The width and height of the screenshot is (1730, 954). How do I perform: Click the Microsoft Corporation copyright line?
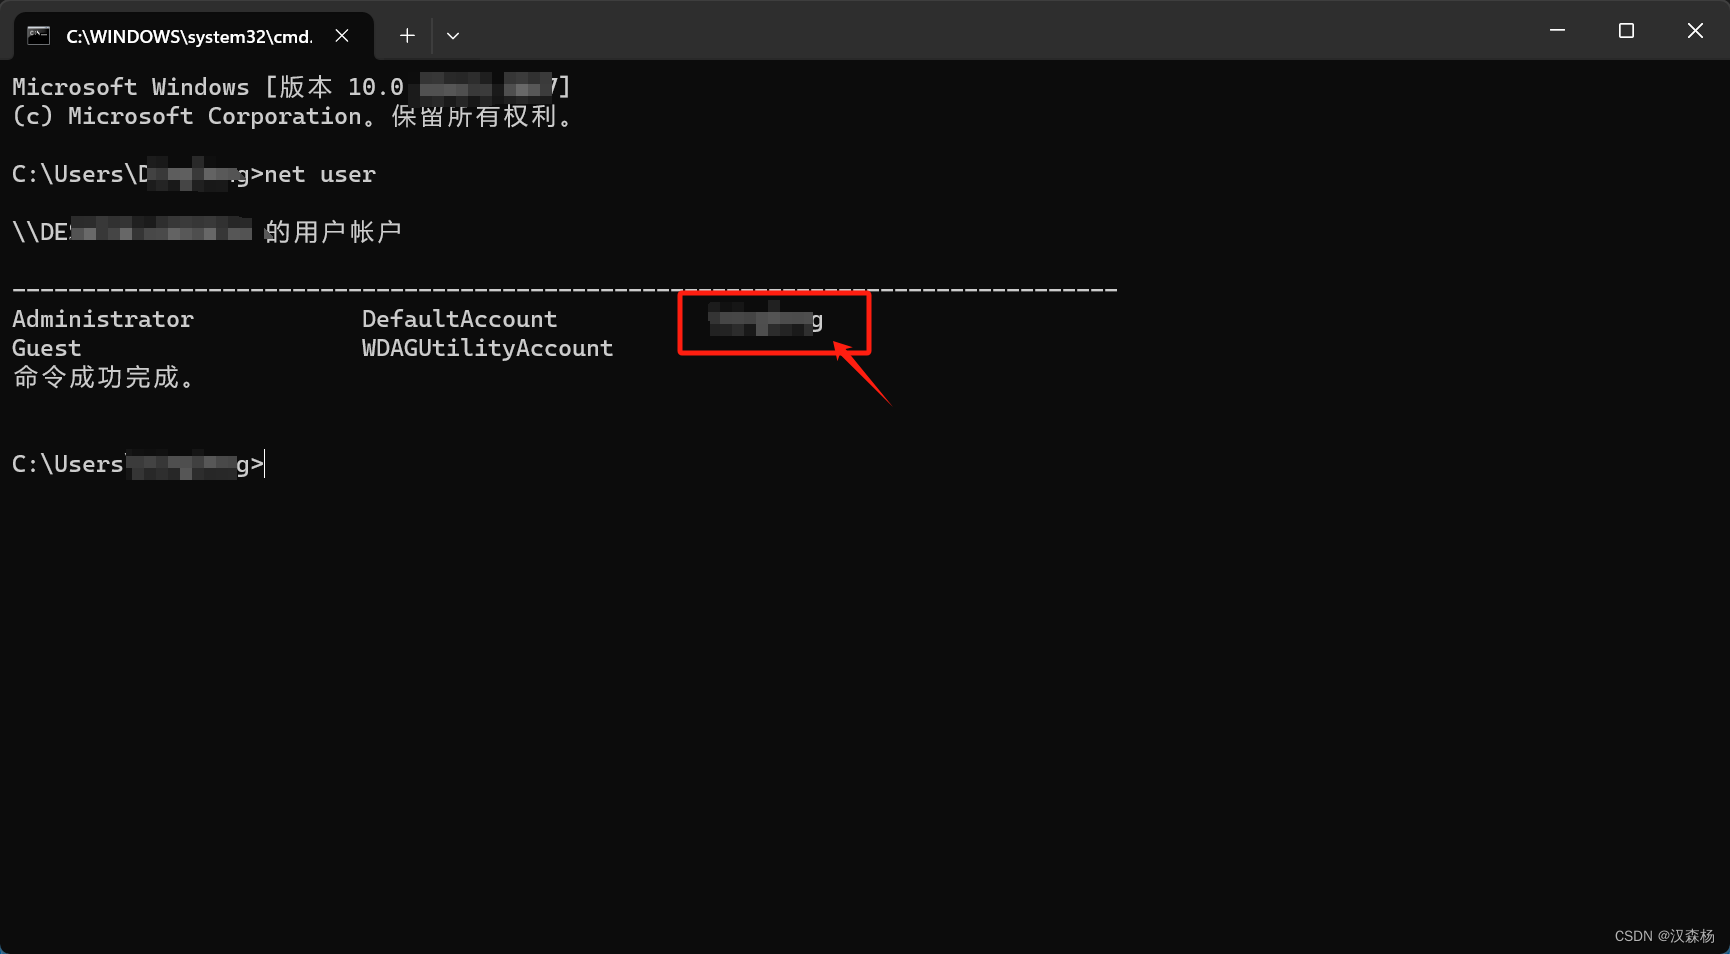point(292,116)
